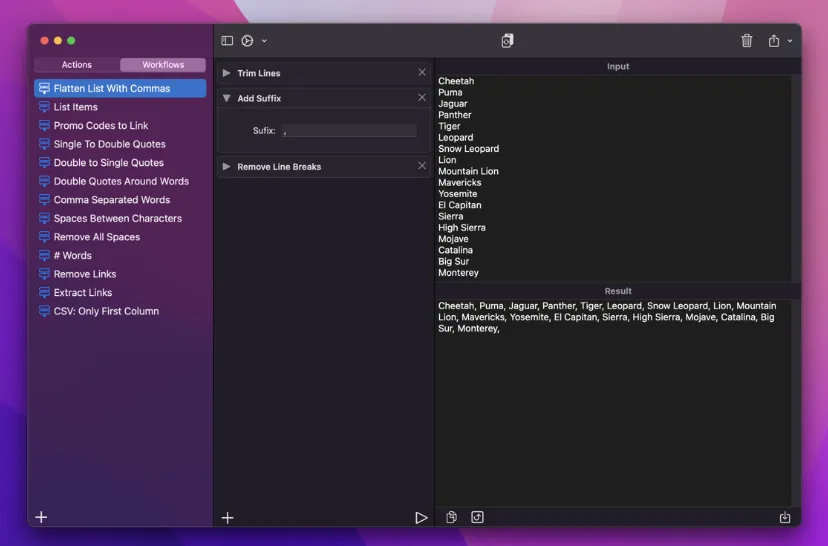This screenshot has height=546, width=828.
Task: Click the export result icon at bottom right
Action: pyautogui.click(x=785, y=517)
